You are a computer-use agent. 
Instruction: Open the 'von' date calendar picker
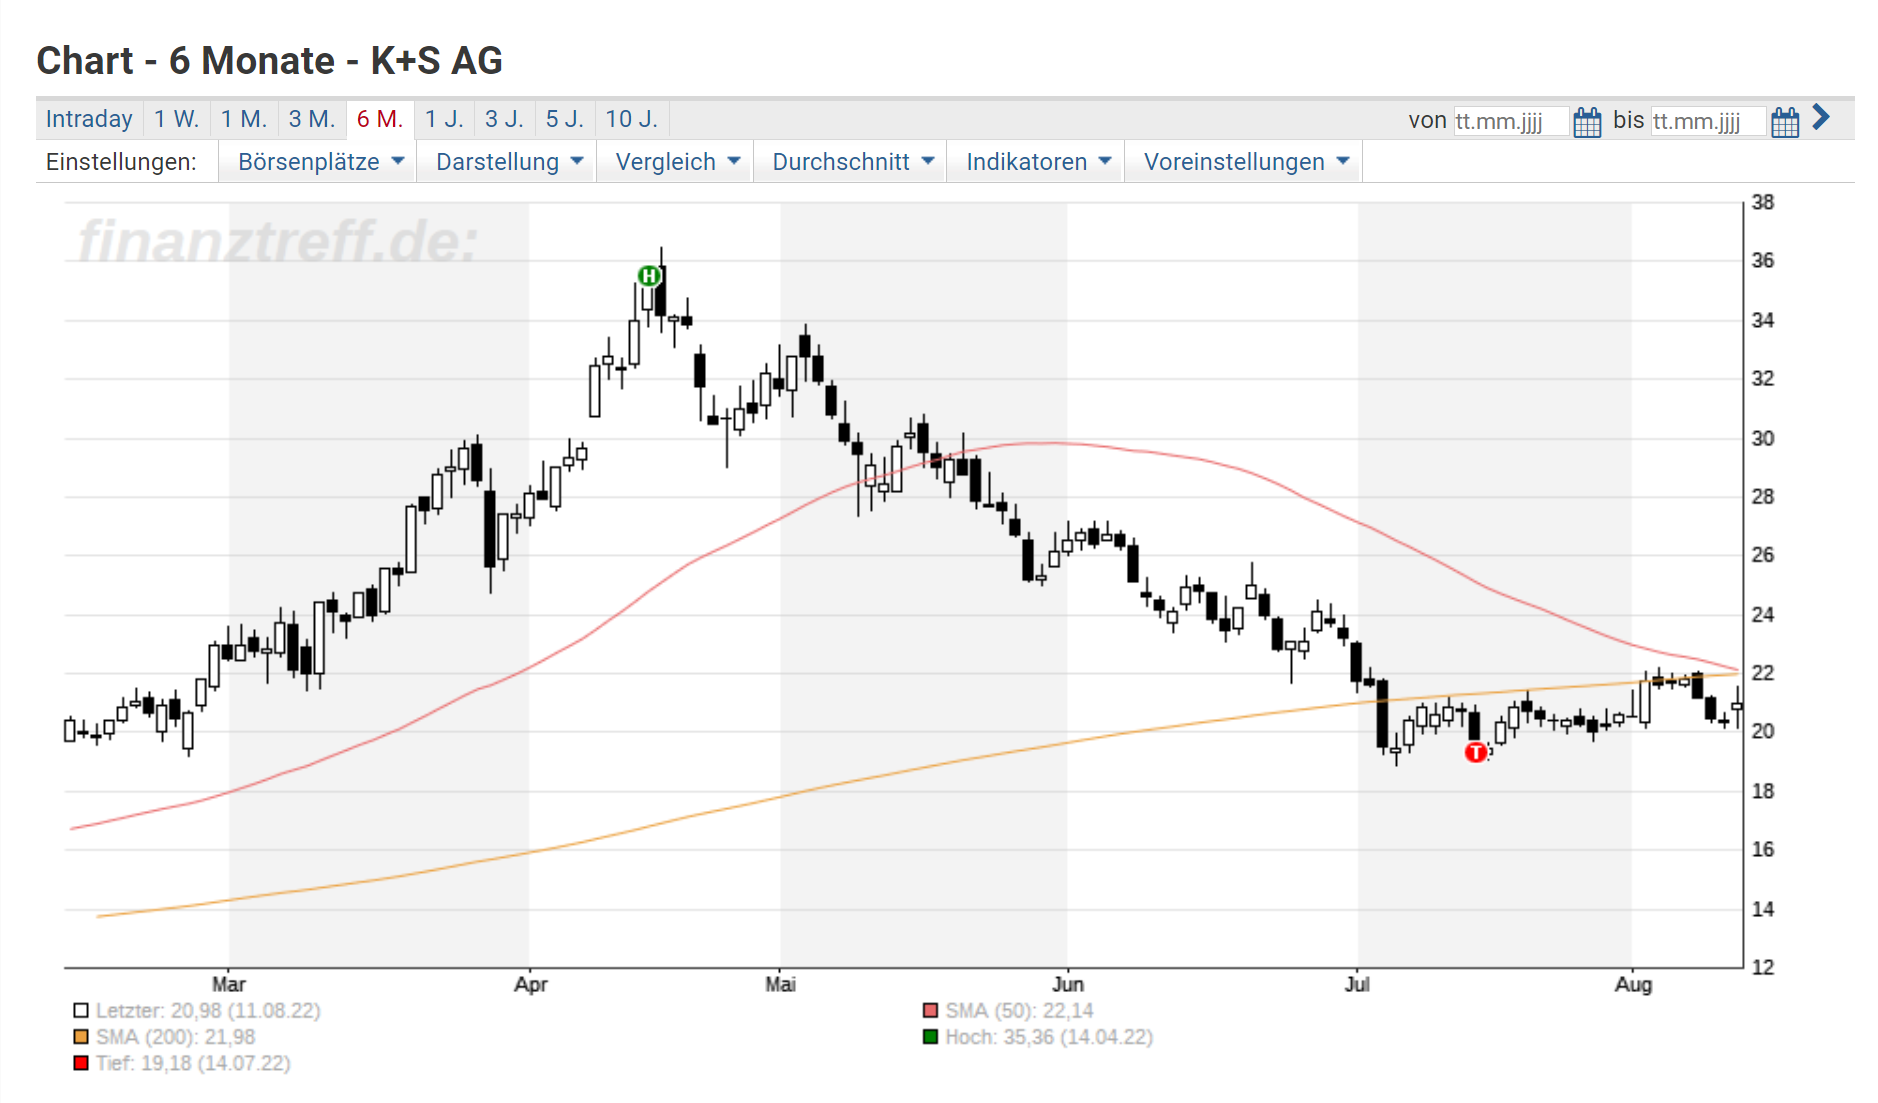1587,122
